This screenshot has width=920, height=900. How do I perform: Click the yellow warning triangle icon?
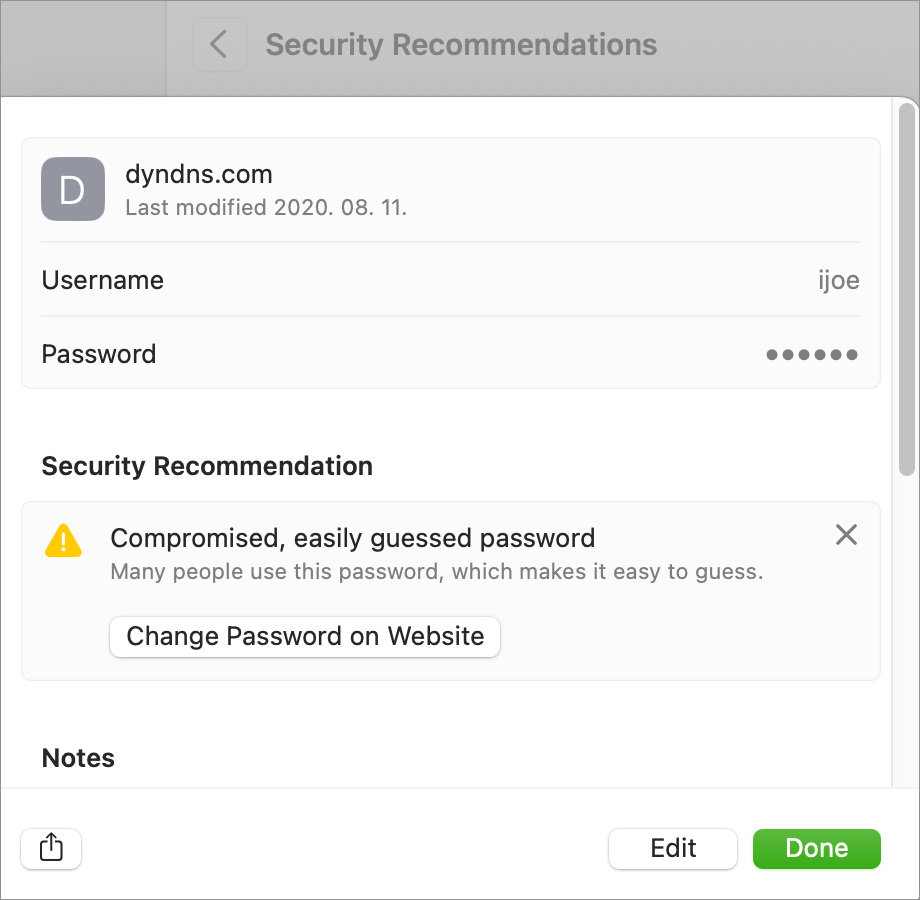coord(63,540)
